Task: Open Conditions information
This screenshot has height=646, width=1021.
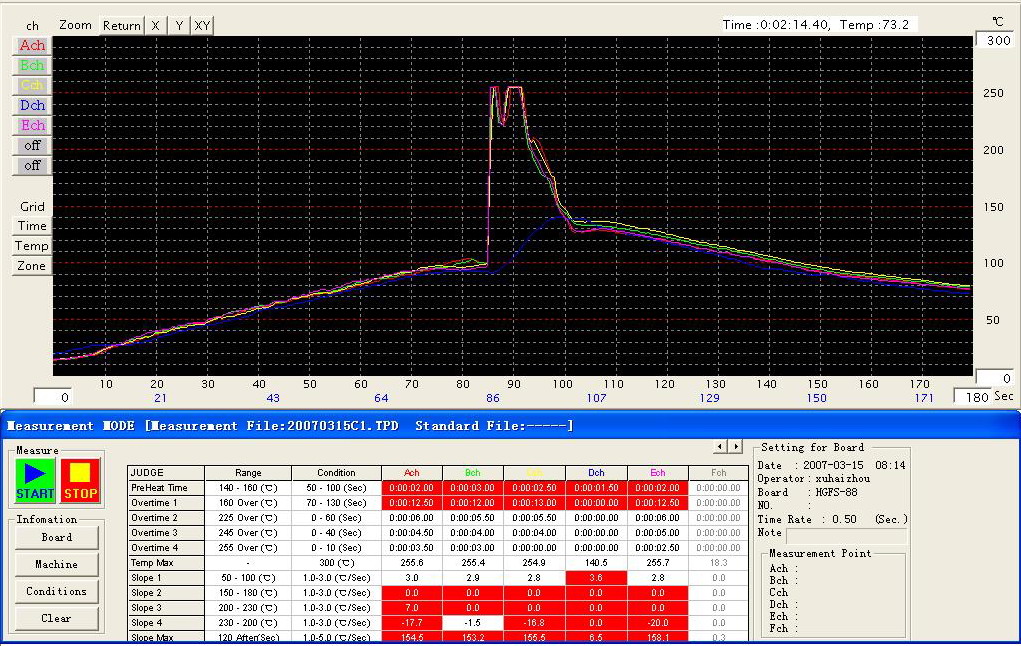Action: (x=57, y=591)
